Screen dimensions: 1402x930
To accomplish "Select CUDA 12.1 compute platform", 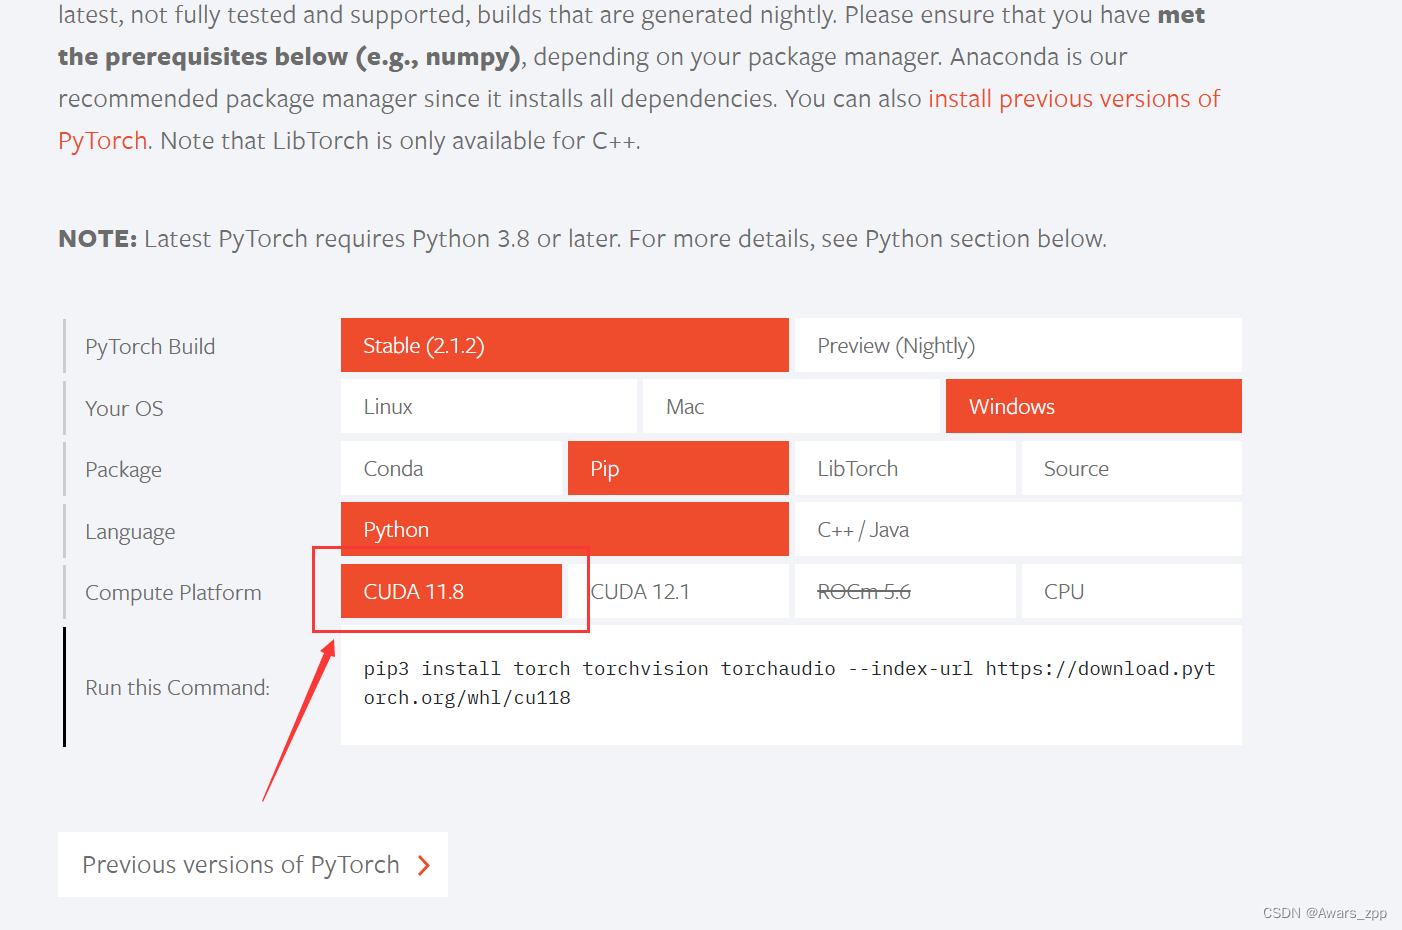I will [677, 591].
